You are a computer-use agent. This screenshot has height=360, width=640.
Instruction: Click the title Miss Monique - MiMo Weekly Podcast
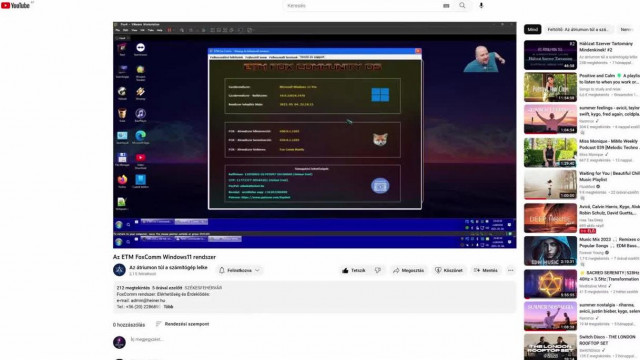point(609,144)
